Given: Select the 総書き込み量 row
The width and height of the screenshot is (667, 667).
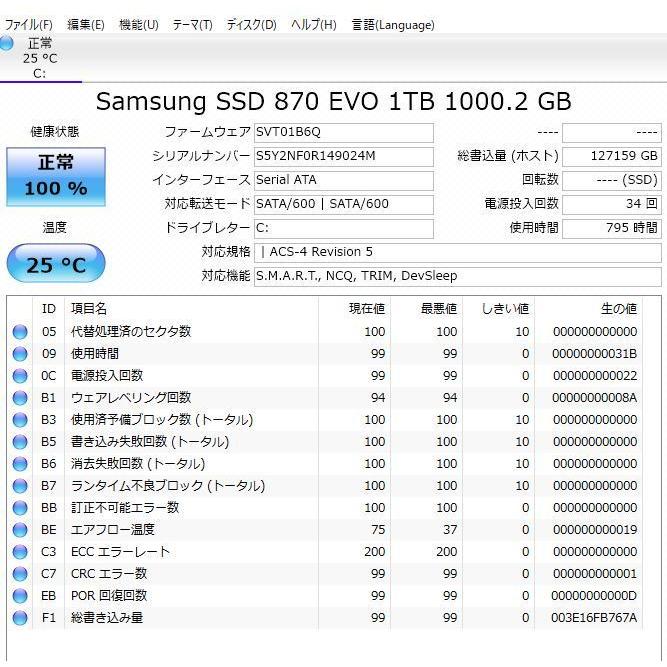Looking at the screenshot, I should [x=325, y=618].
